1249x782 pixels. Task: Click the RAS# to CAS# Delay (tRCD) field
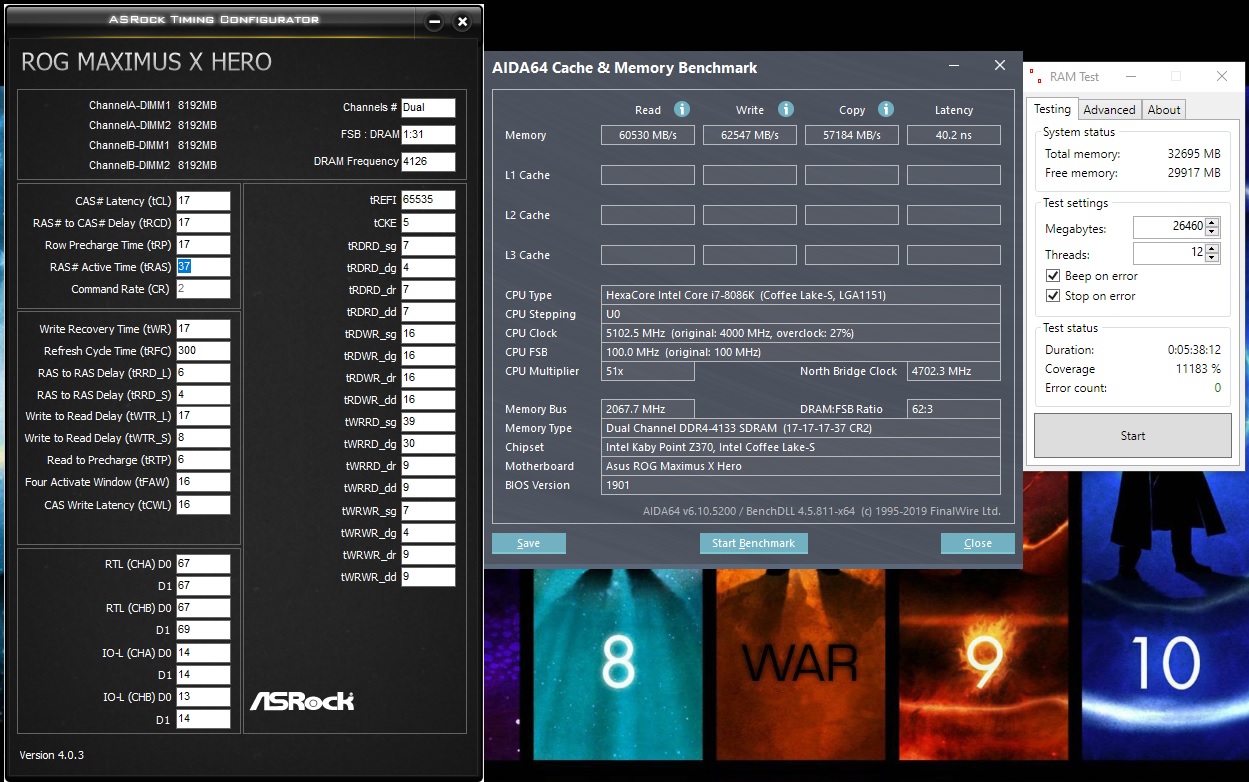[203, 223]
